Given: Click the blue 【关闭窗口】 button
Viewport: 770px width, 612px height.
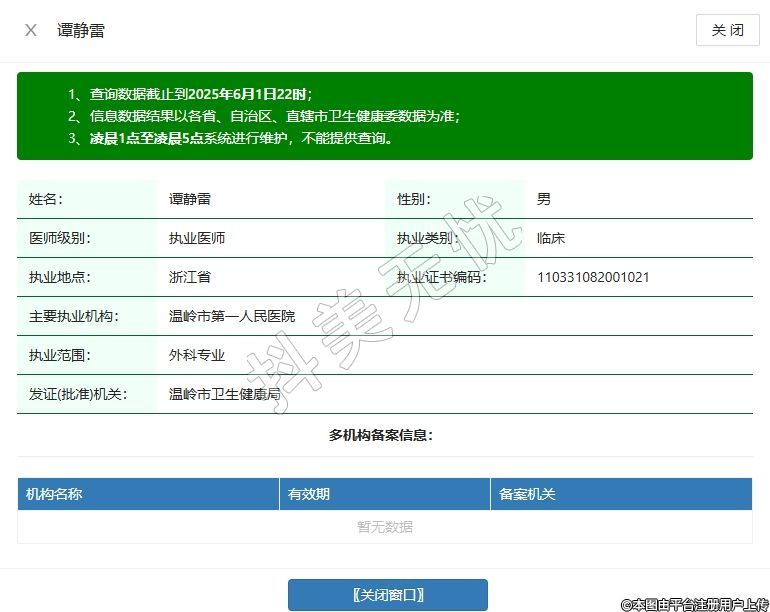Looking at the screenshot, I should 388,594.
